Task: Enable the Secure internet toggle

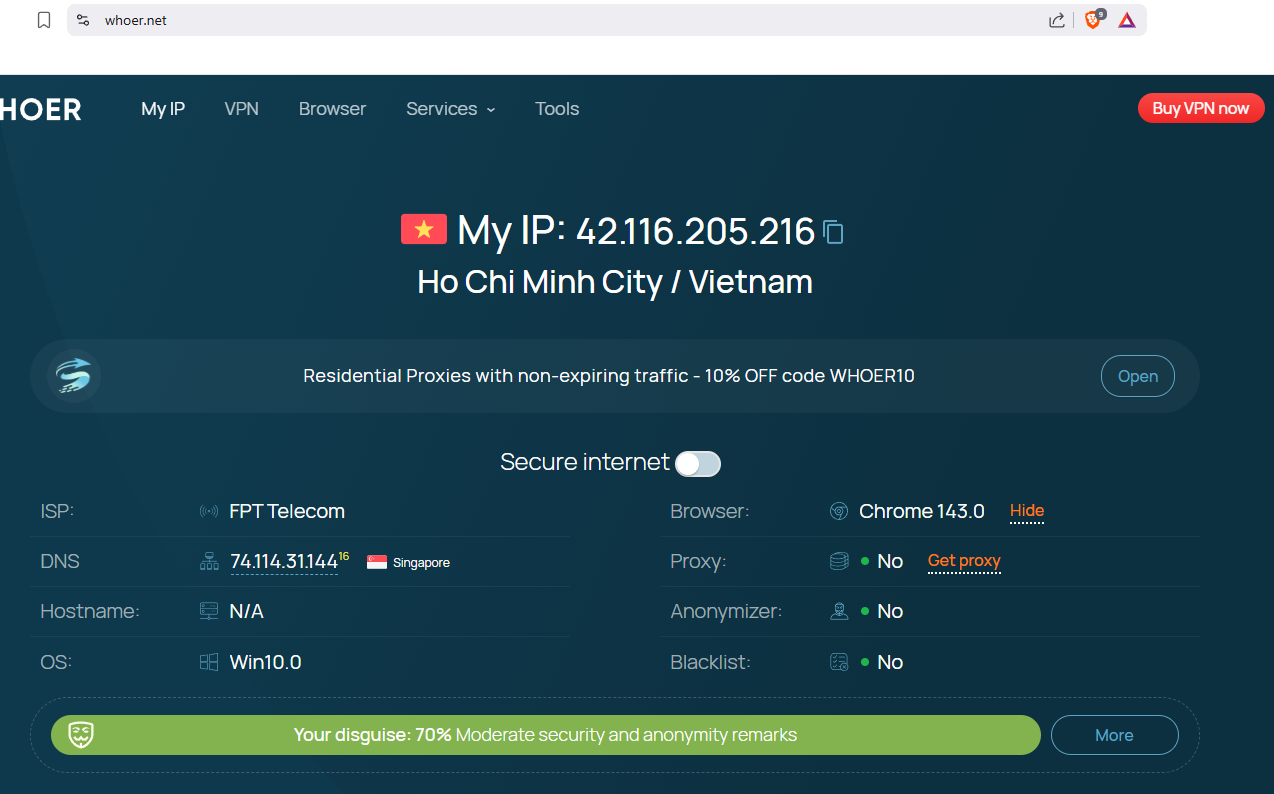Action: pos(697,463)
